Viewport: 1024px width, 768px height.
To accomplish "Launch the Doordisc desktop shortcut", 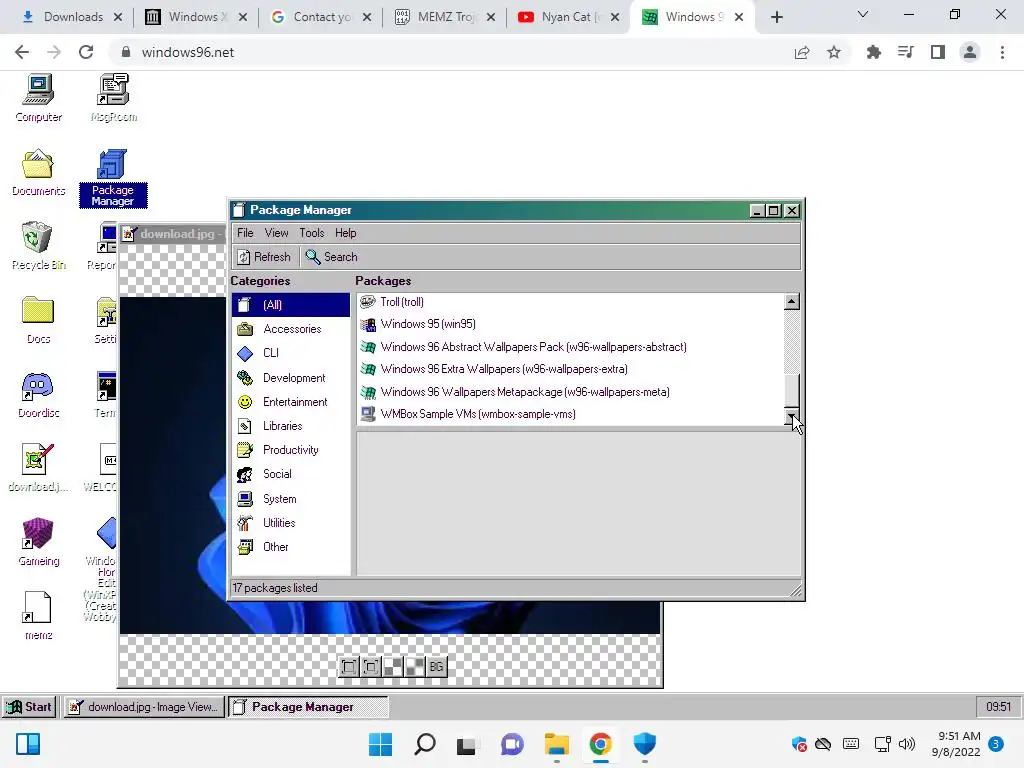I will tap(39, 394).
